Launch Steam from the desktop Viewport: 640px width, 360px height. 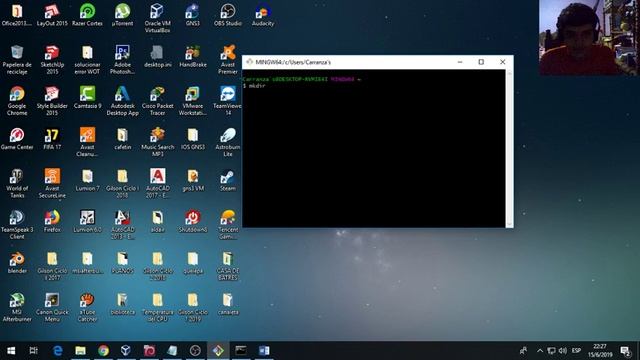click(x=227, y=180)
